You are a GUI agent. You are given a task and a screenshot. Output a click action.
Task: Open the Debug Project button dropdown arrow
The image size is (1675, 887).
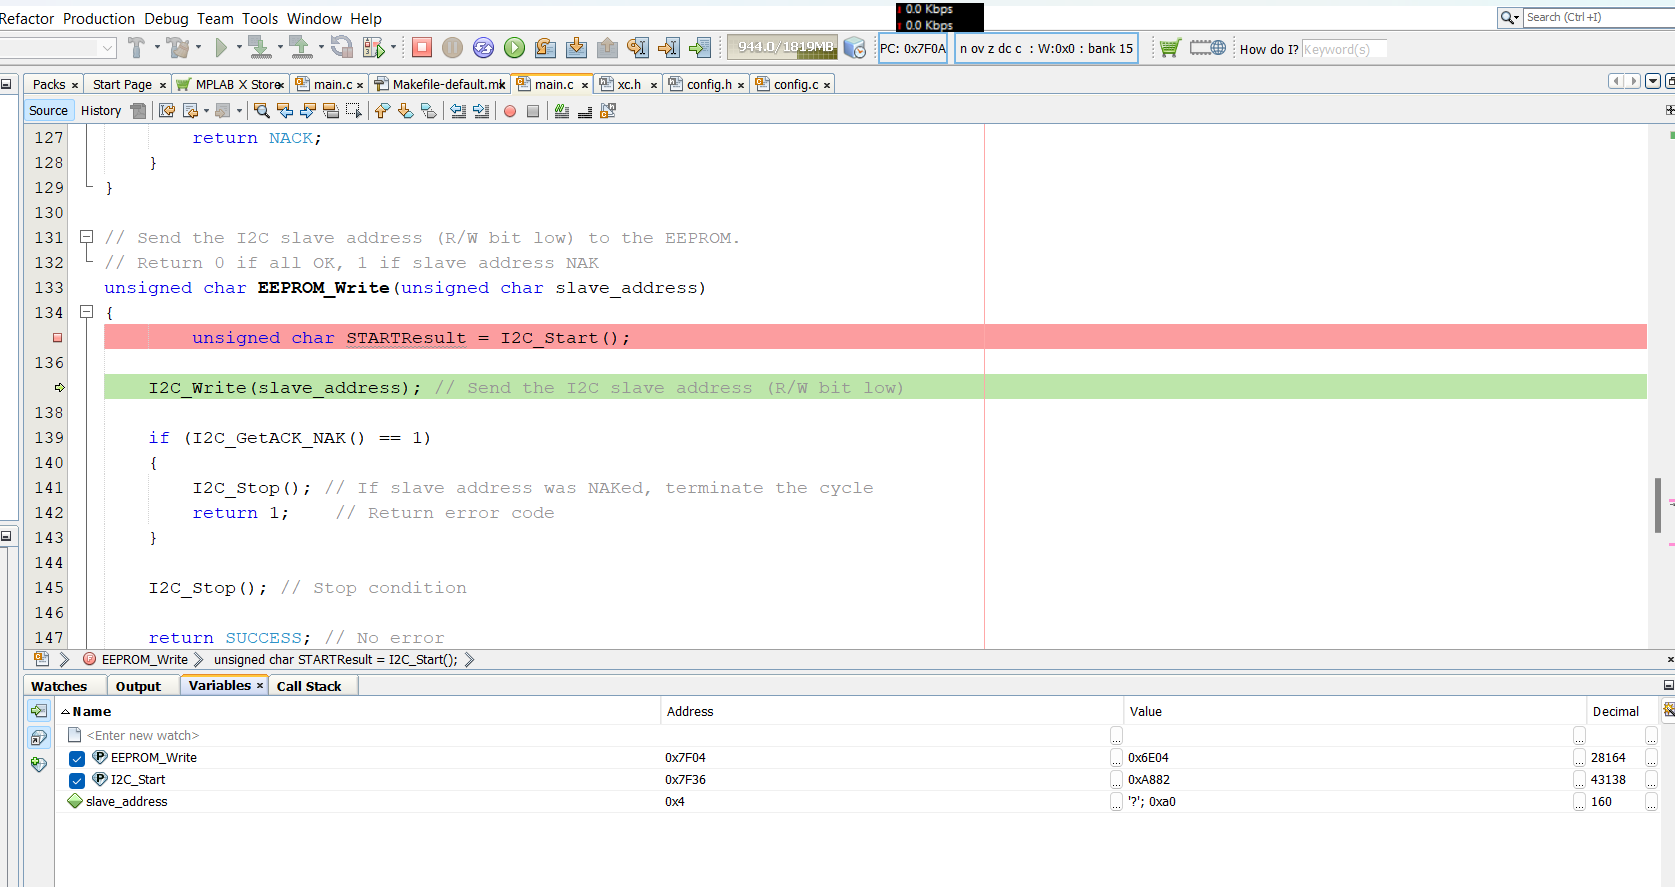click(393, 47)
